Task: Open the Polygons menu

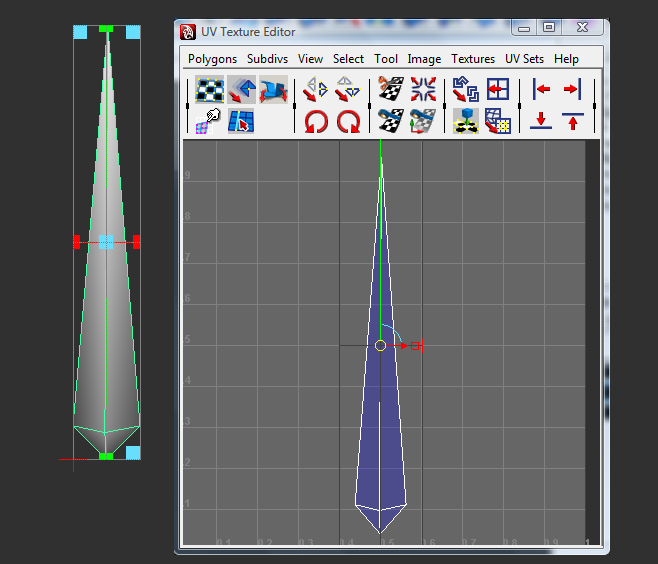Action: pyautogui.click(x=212, y=59)
